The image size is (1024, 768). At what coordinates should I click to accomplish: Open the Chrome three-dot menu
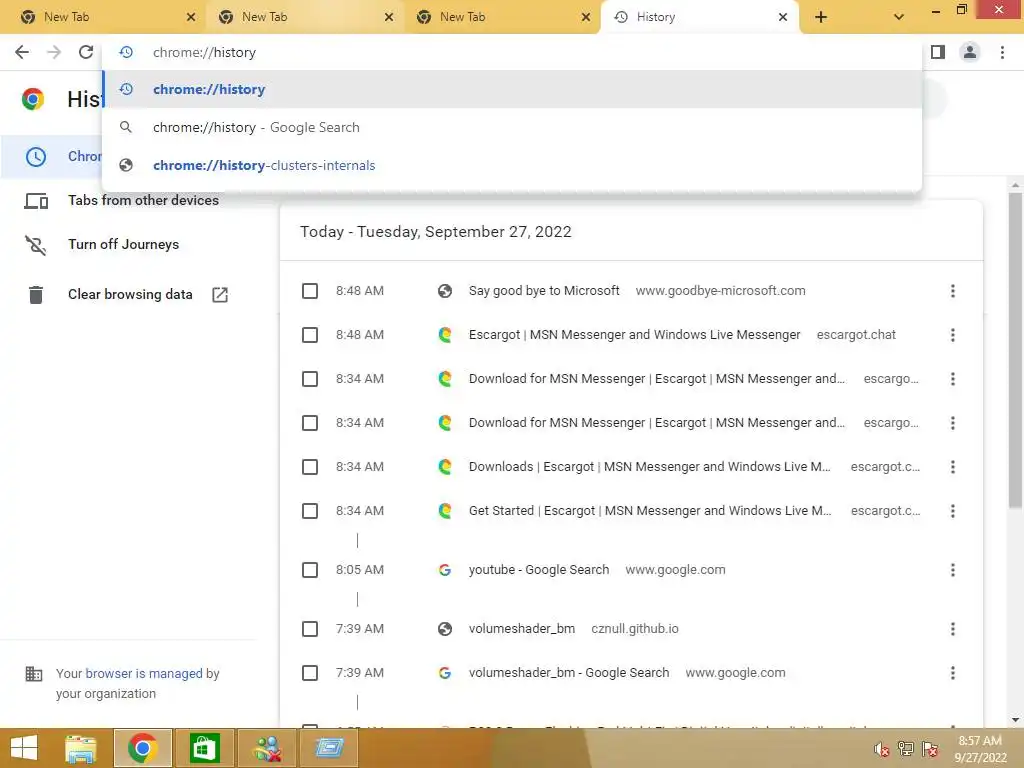point(1002,52)
